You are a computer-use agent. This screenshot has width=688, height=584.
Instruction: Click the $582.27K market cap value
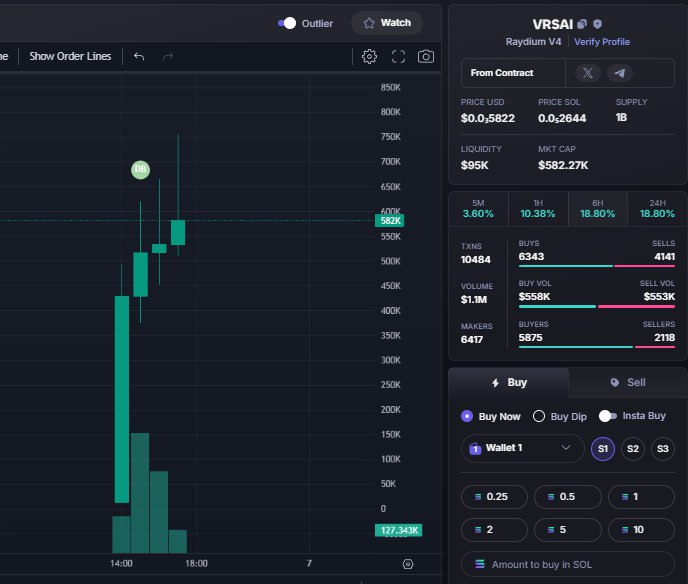tap(563, 165)
